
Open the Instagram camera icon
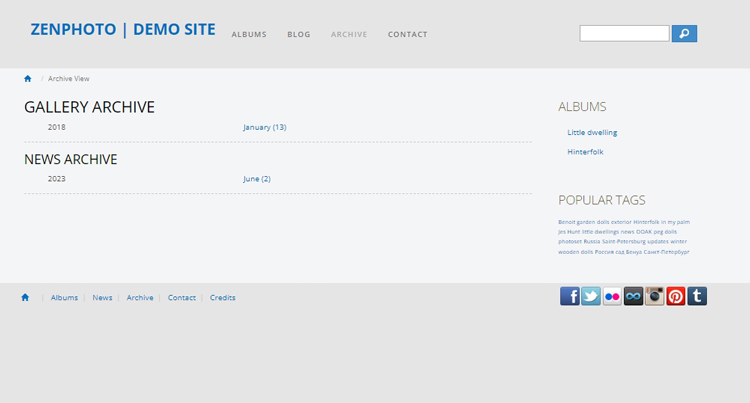654,296
